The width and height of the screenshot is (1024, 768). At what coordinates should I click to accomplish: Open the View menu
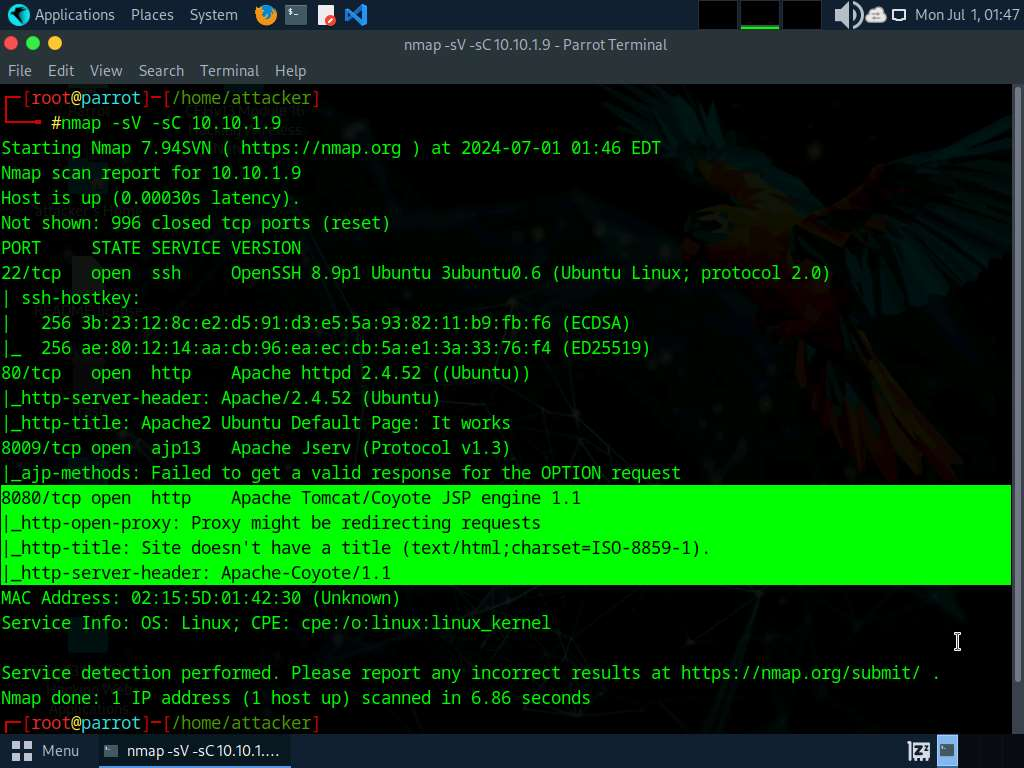click(106, 71)
